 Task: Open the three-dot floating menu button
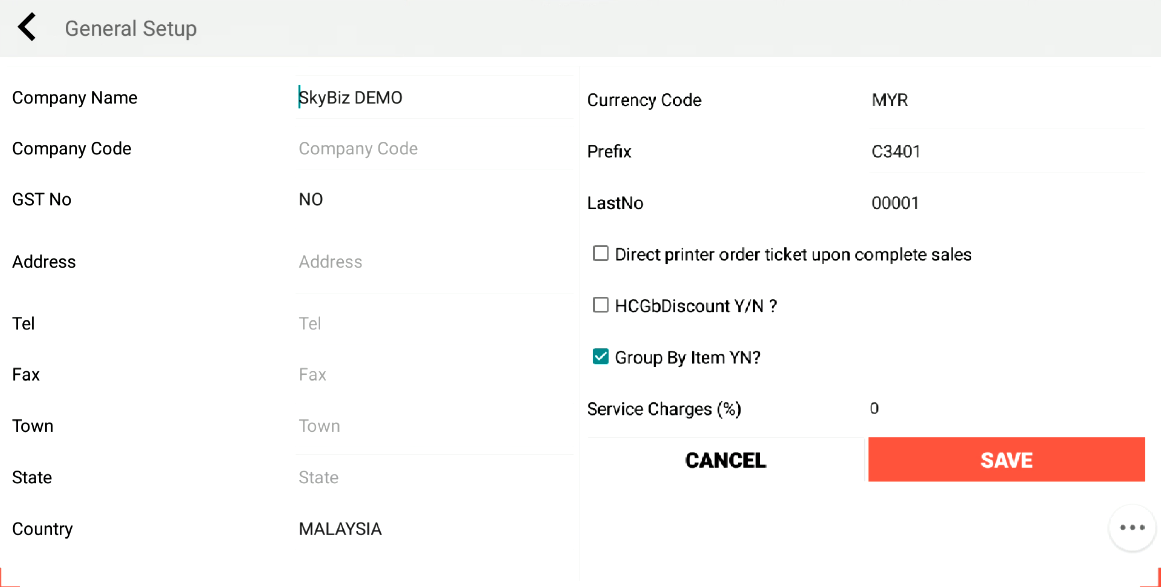point(1131,528)
